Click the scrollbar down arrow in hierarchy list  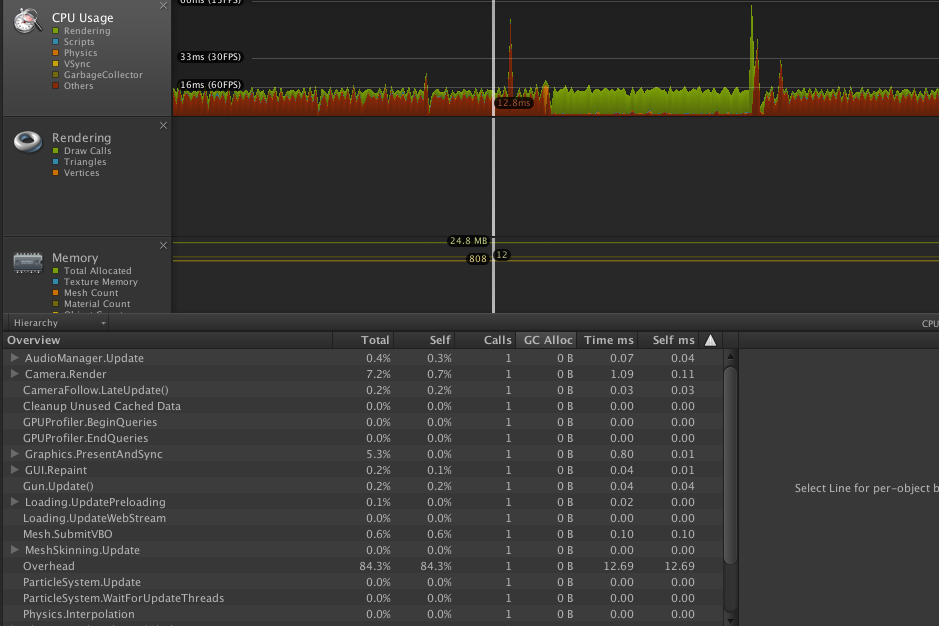click(730, 621)
